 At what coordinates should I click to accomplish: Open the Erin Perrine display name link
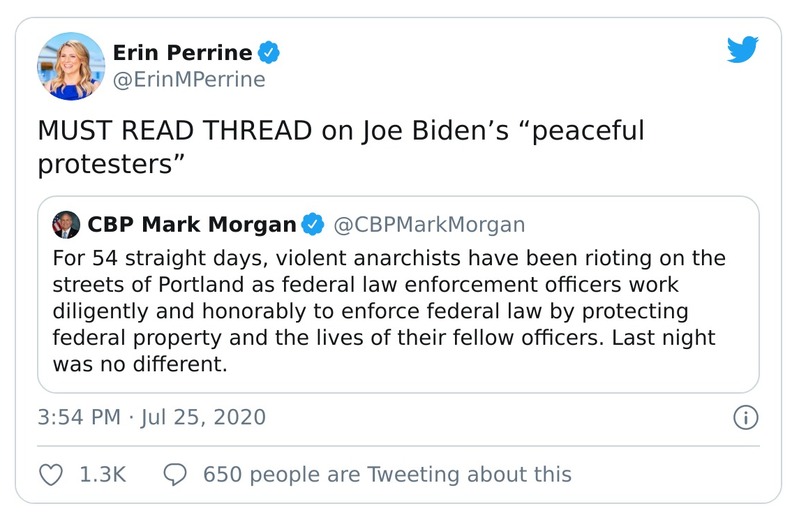[x=180, y=51]
